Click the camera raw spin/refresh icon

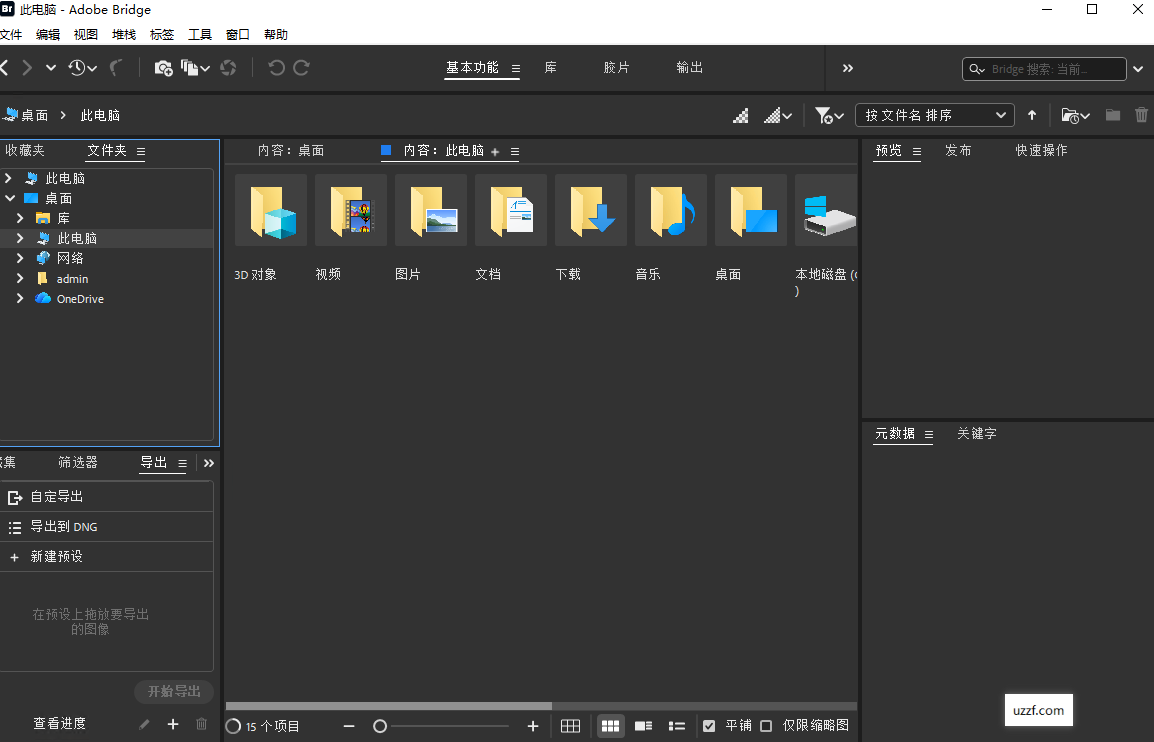pos(228,68)
